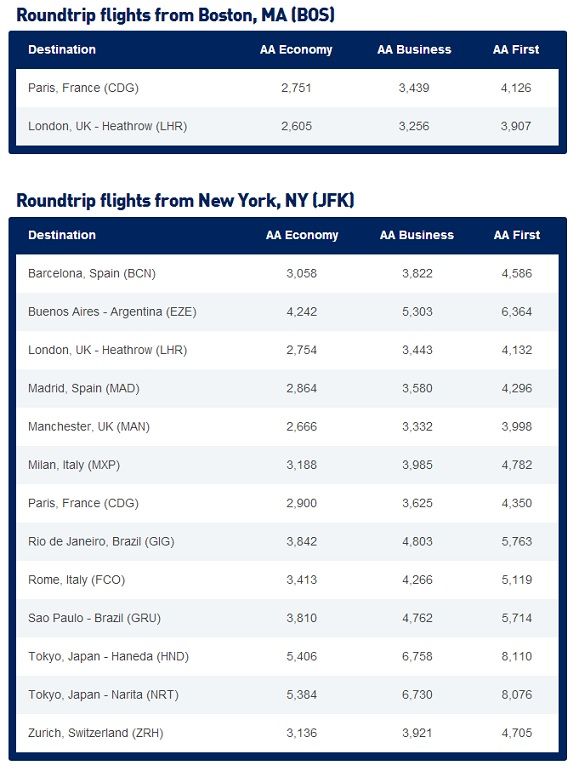The height and width of the screenshot is (777, 579).
Task: Click the Zurich, Switzerland (ZRH) destination
Action: pyautogui.click(x=96, y=732)
